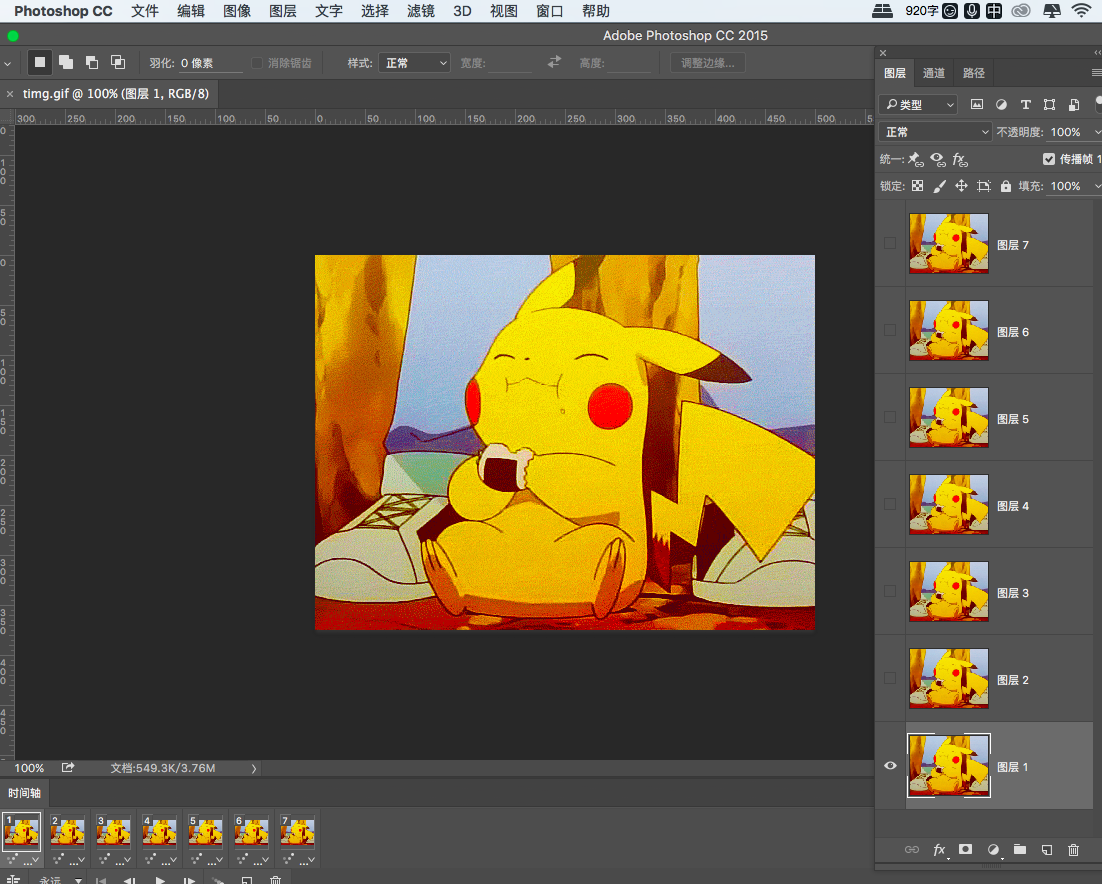Open the fx layer style menu
Viewport: 1102px width, 884px height.
(x=939, y=849)
